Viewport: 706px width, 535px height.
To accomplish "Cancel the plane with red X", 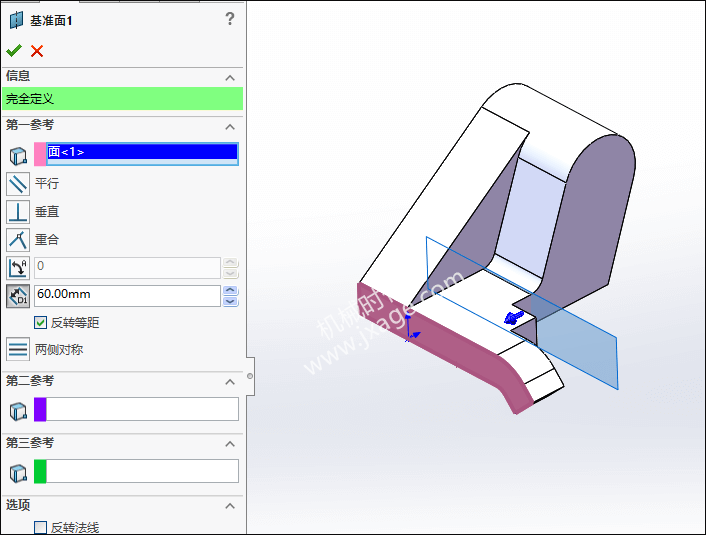I will tap(37, 51).
